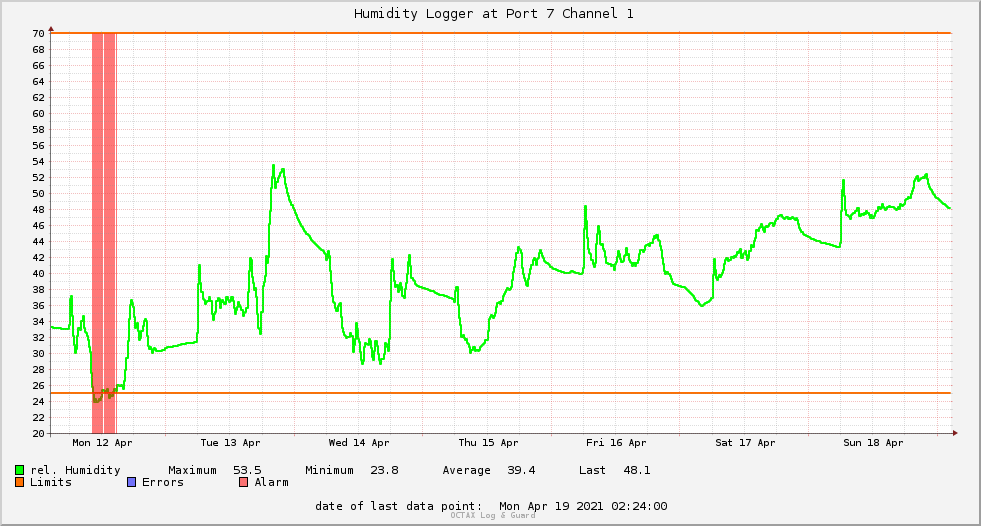Viewport: 981px width, 526px height.
Task: Click the y-axis label 20
Action: coord(38,433)
